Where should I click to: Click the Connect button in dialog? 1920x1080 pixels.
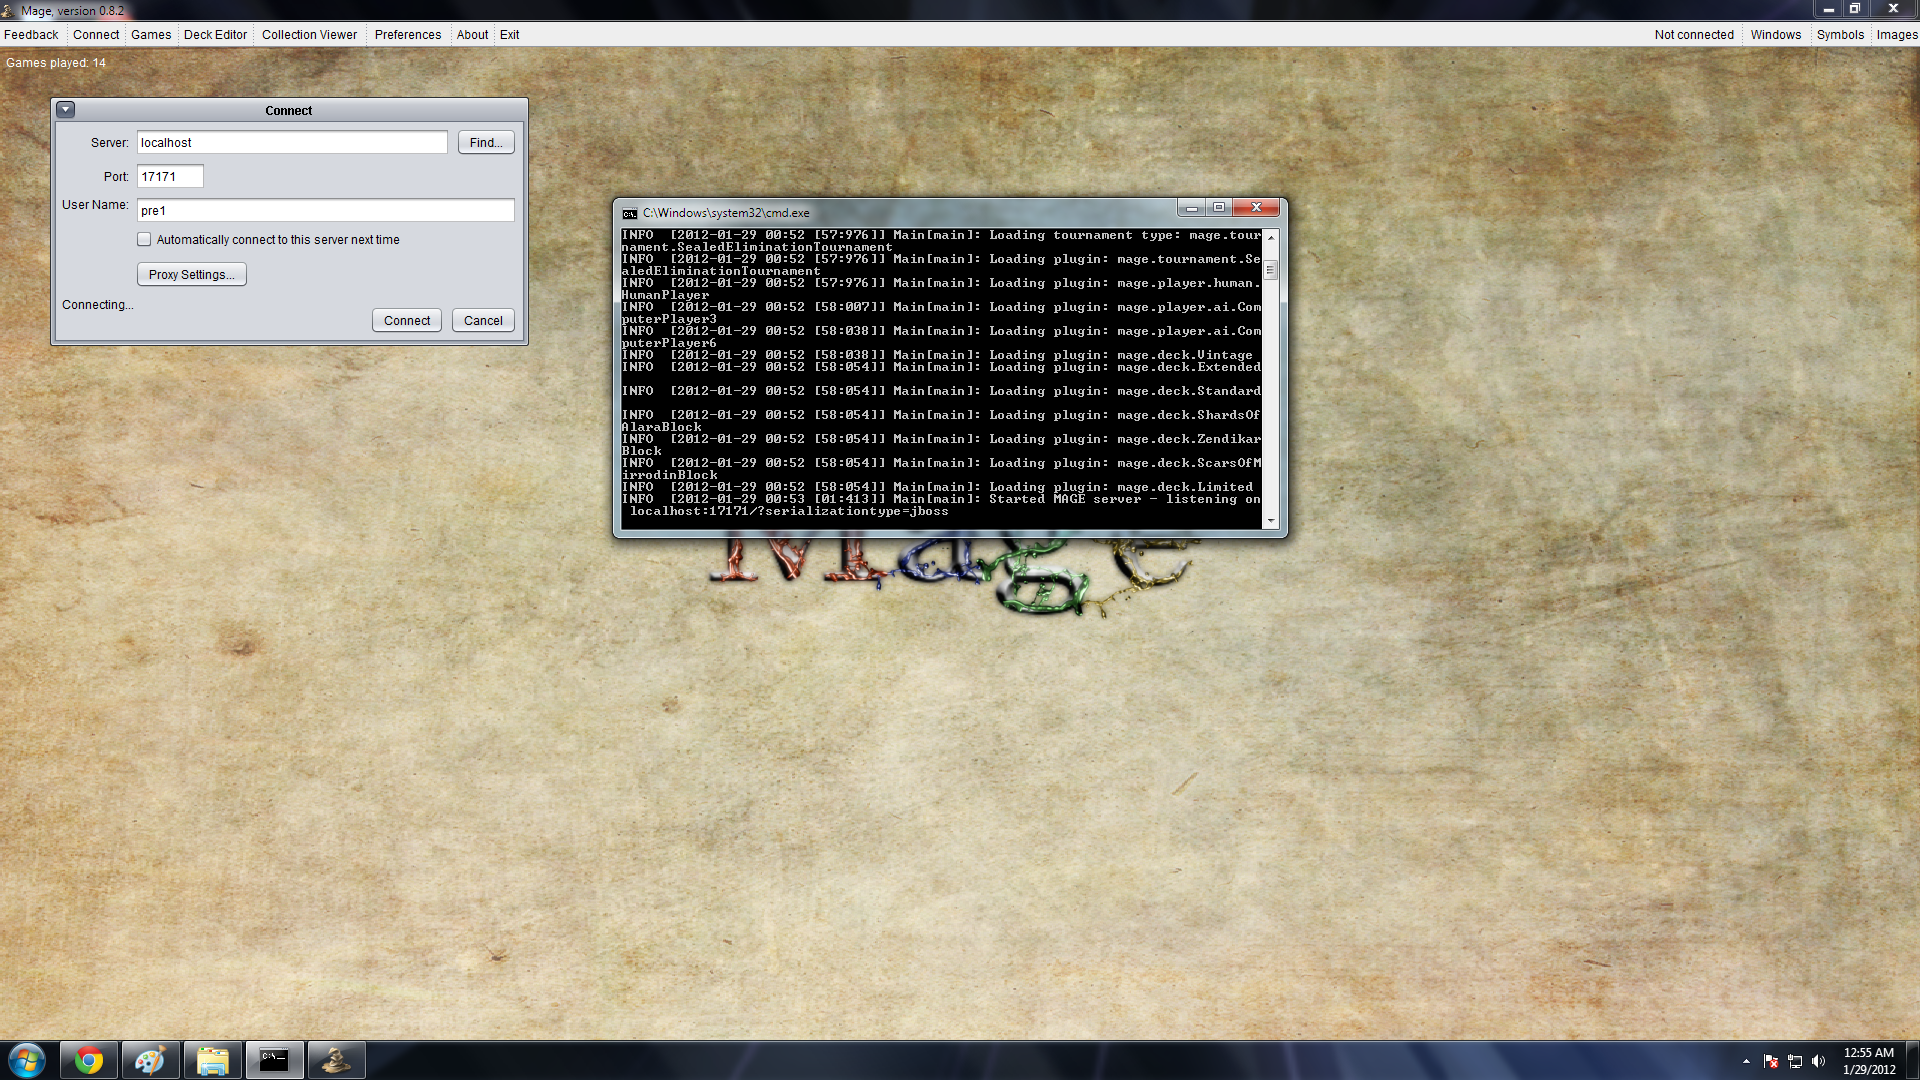pos(407,321)
